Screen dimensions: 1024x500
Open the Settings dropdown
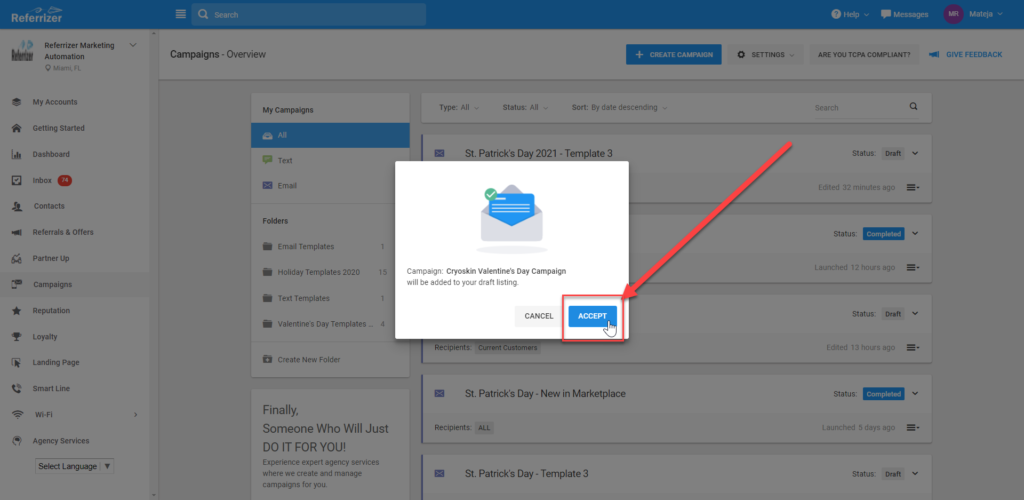(766, 54)
